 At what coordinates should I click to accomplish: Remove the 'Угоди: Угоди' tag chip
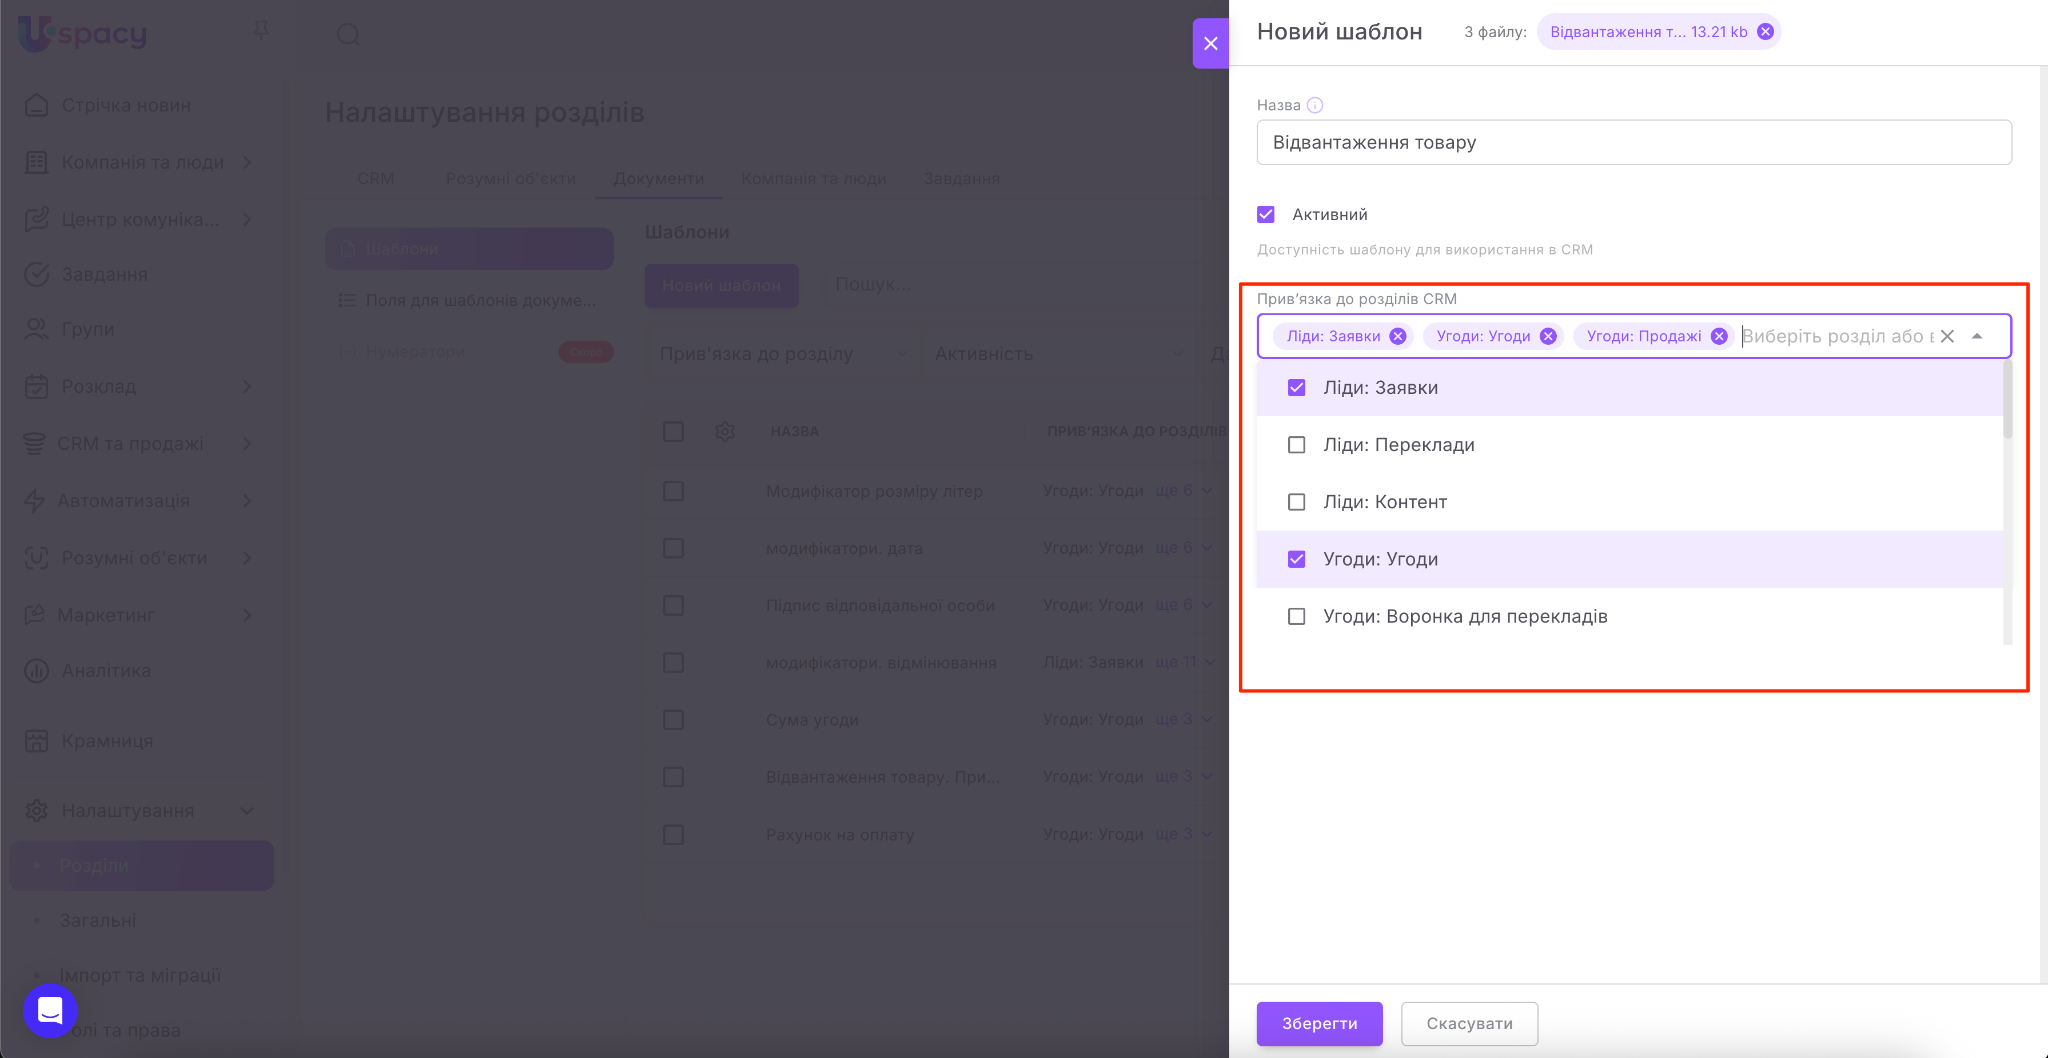point(1548,336)
